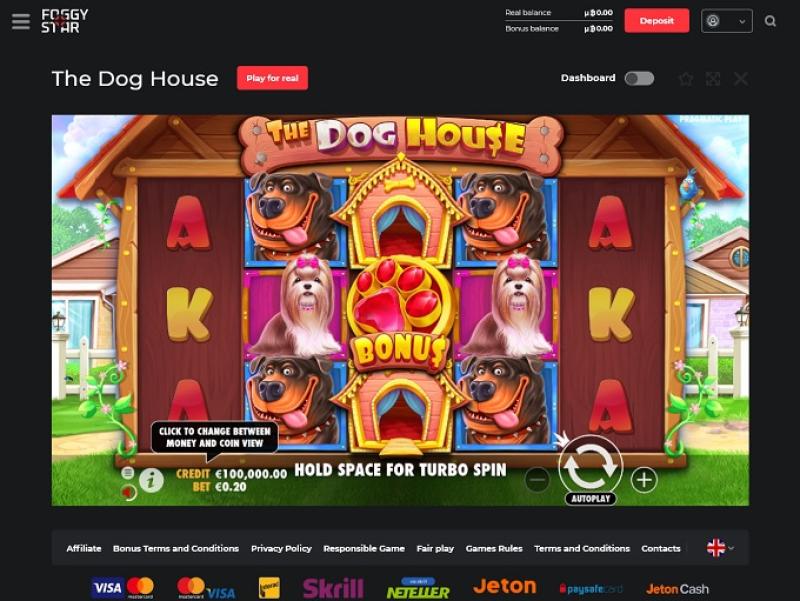Click the Deposit button
Viewport: 800px width, 601px height.
[657, 21]
